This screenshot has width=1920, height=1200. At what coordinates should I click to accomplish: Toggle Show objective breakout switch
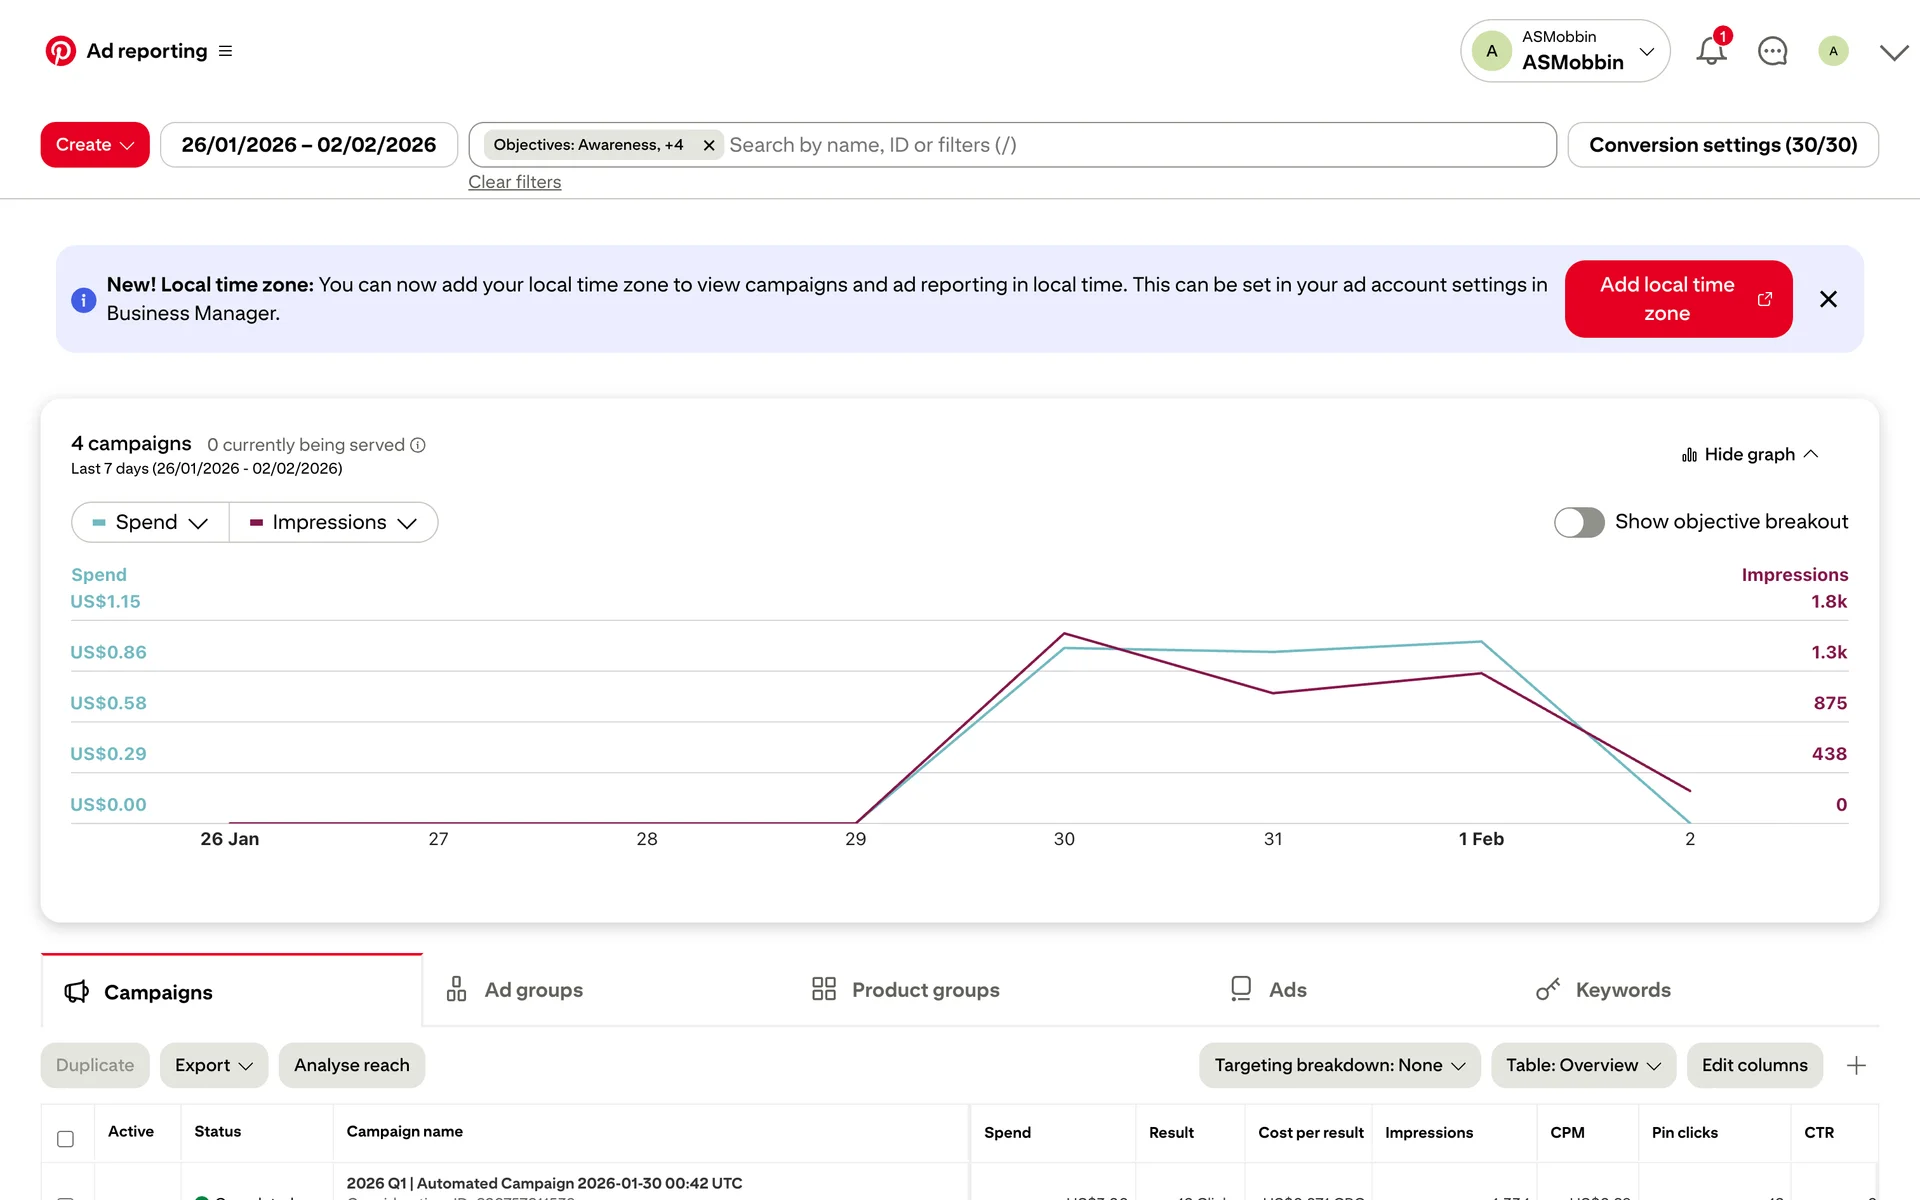tap(1578, 522)
